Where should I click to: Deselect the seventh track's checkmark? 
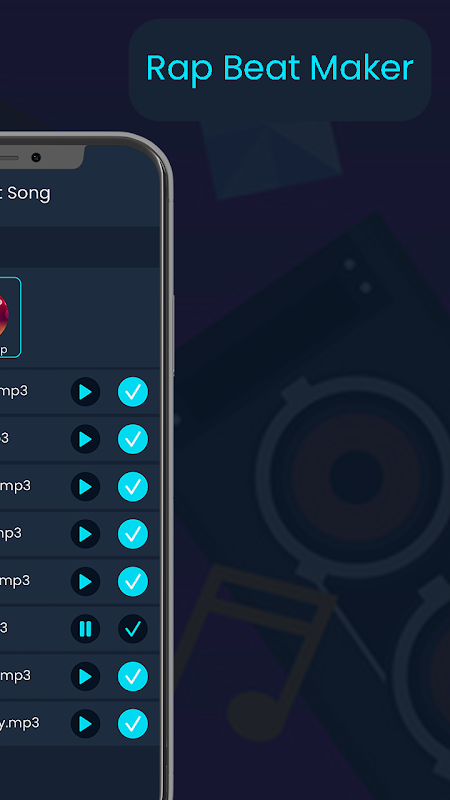(x=133, y=677)
